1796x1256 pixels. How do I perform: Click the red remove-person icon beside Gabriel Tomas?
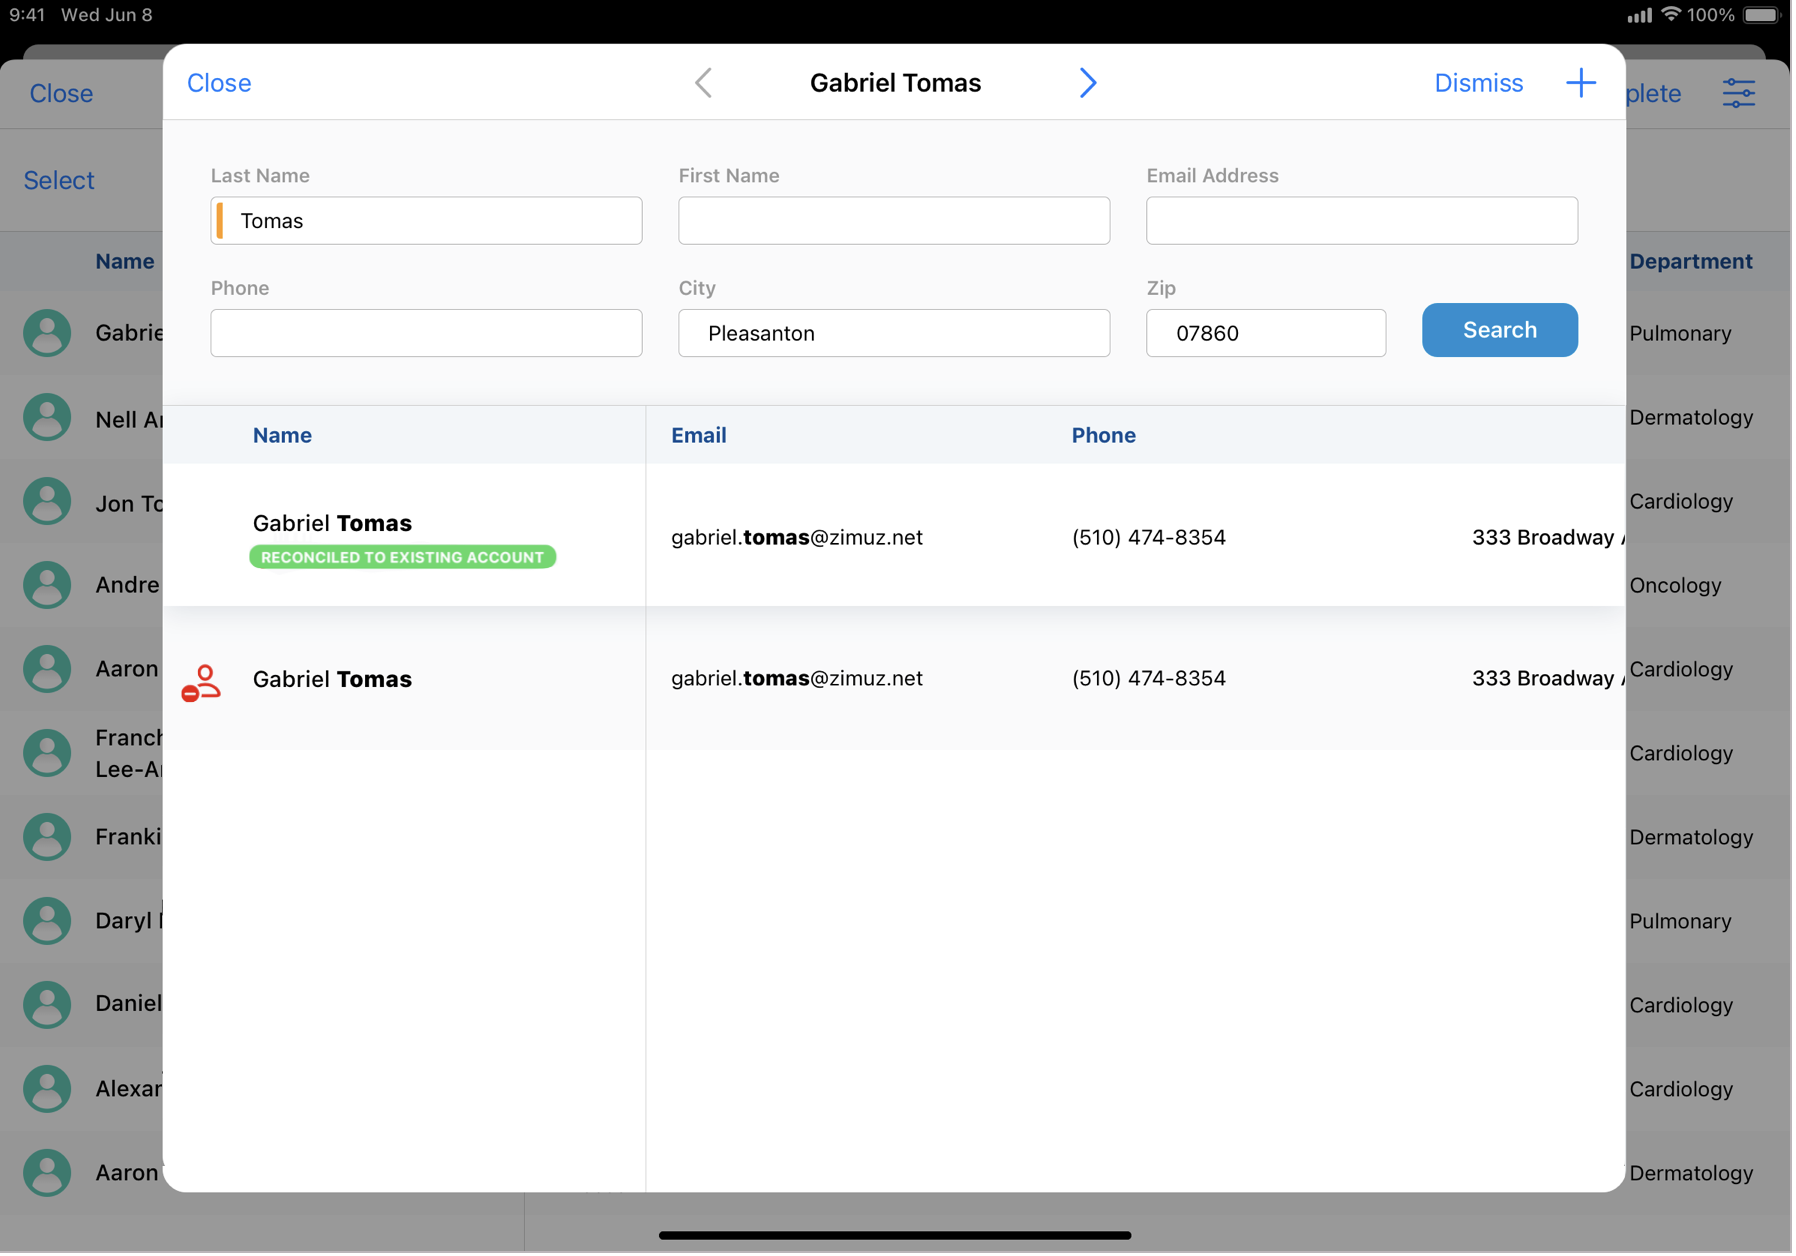tap(201, 685)
